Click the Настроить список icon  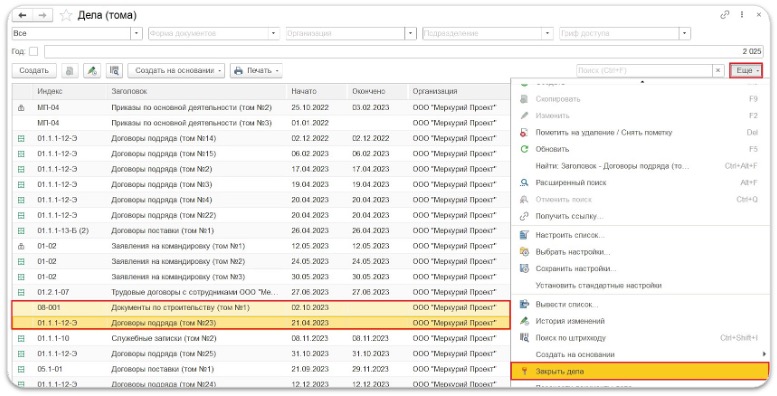tap(524, 235)
